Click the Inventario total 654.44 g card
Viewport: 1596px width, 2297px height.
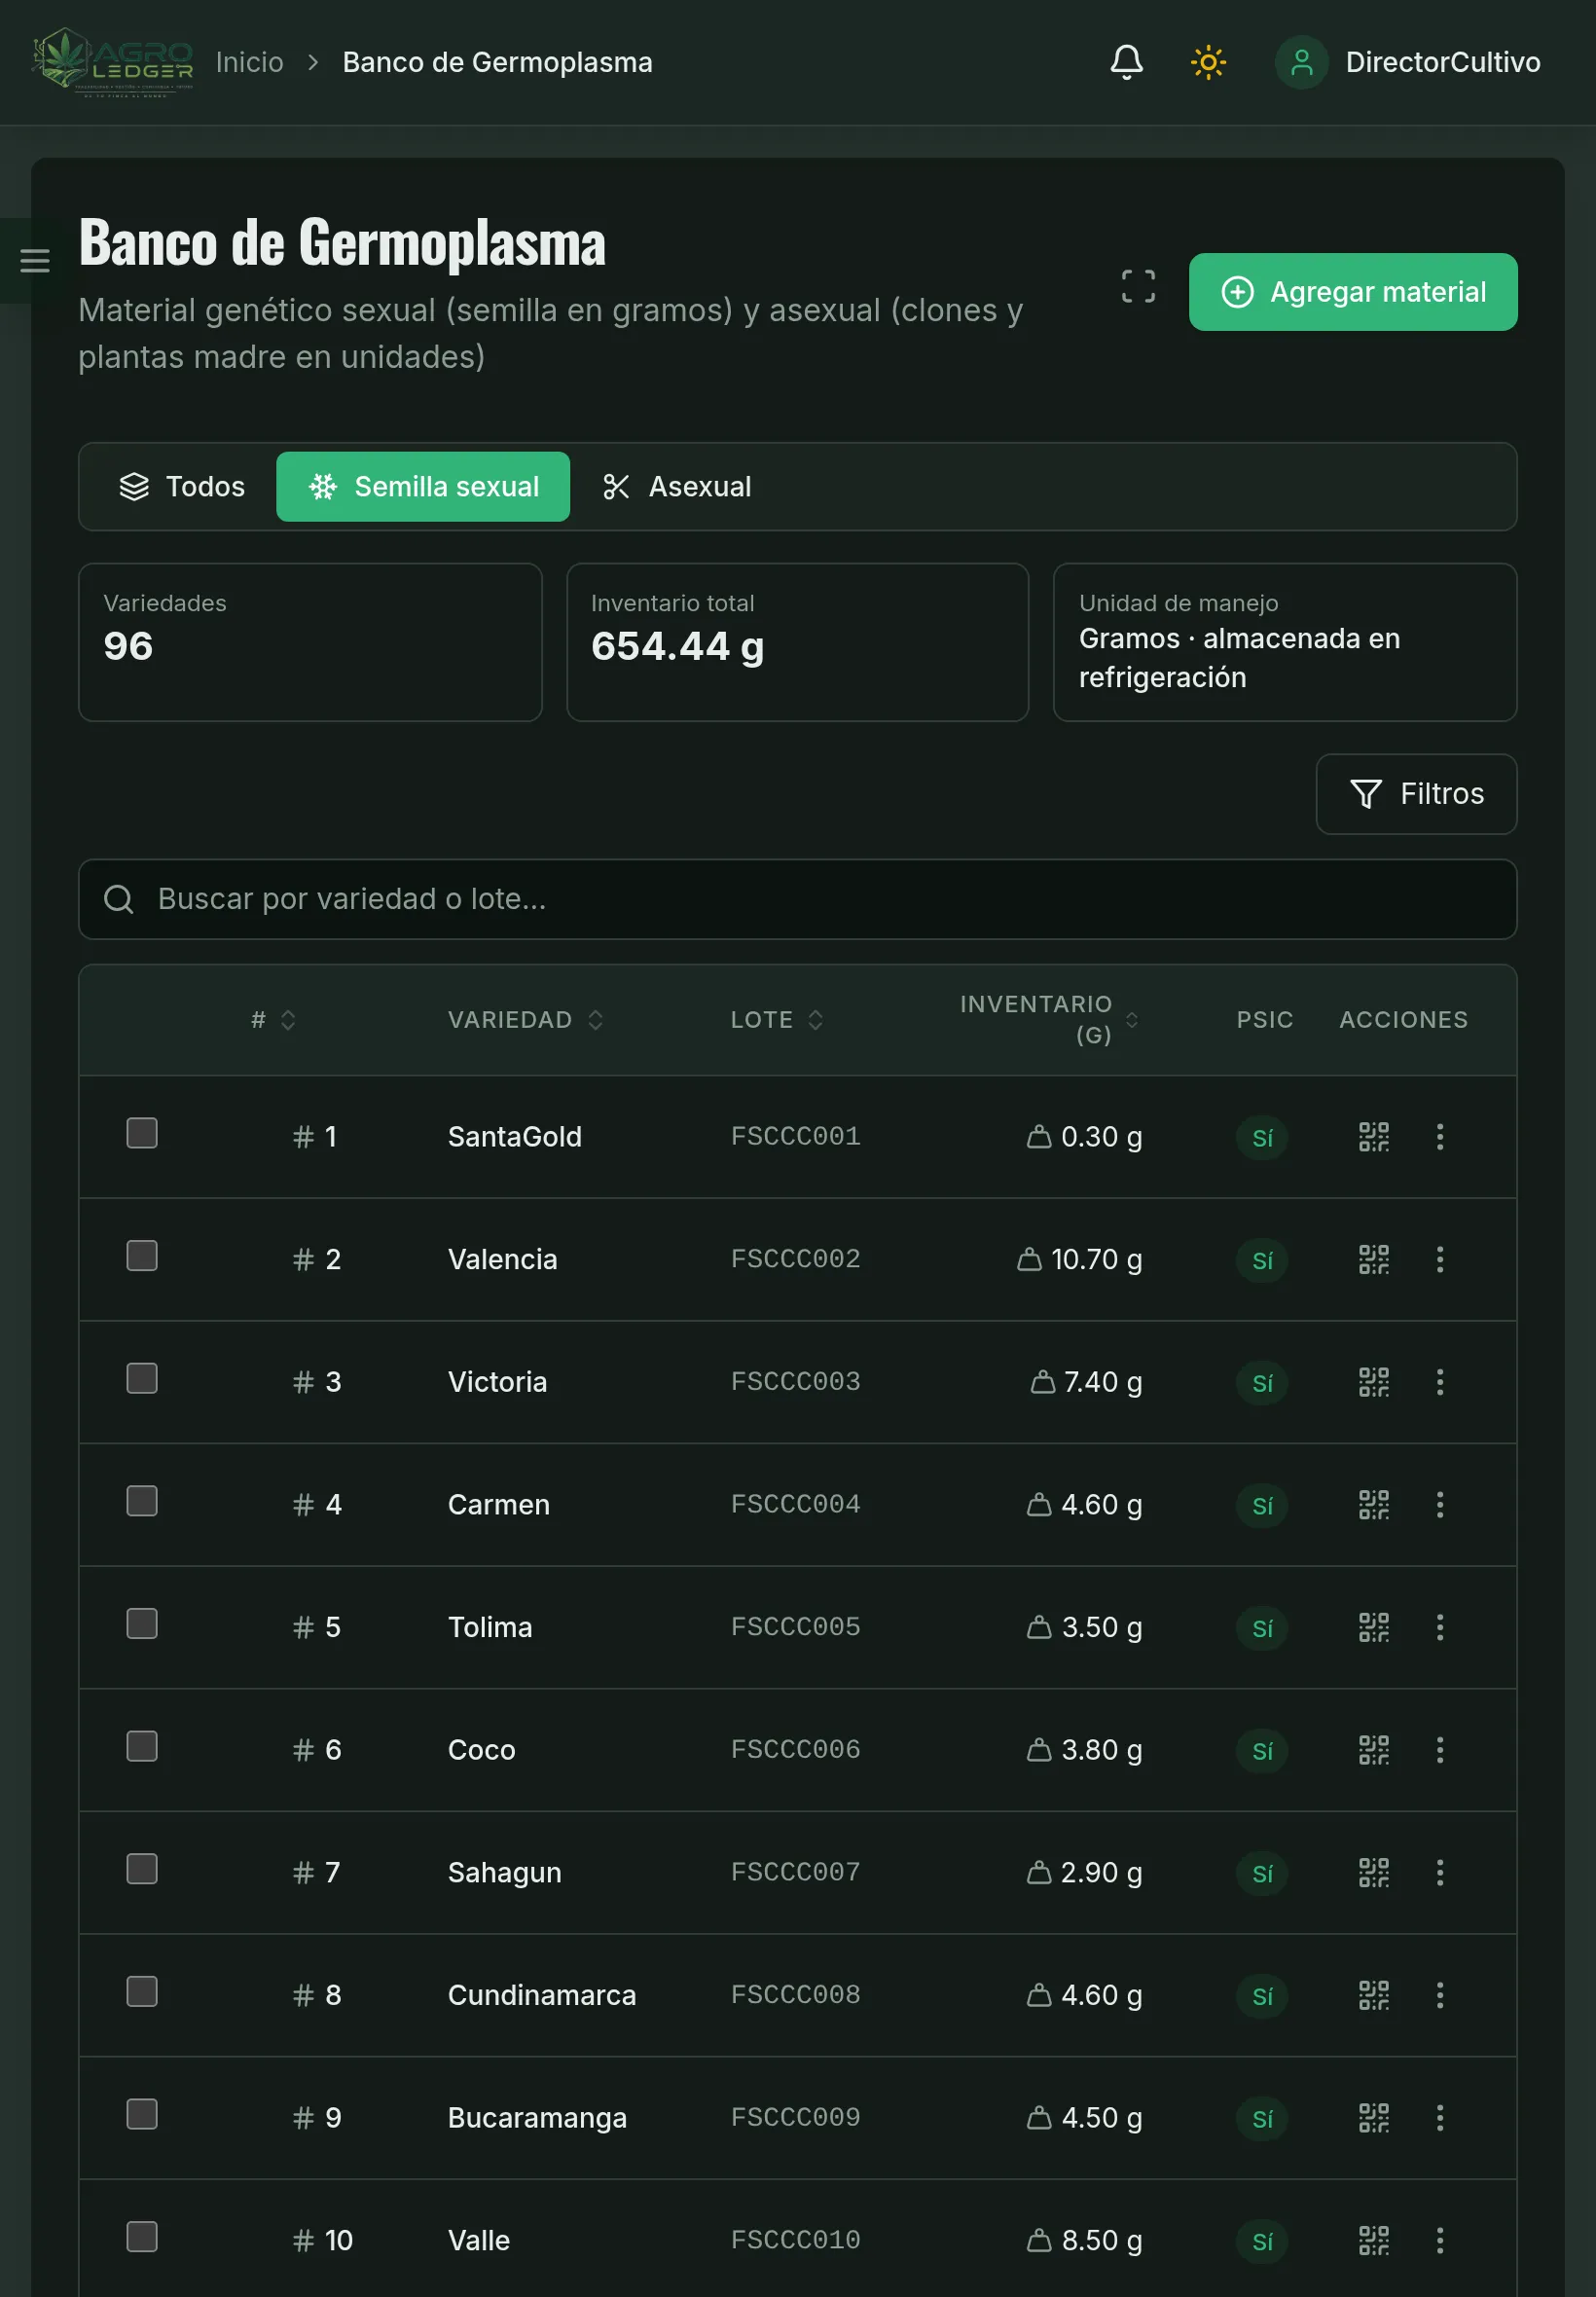(x=797, y=642)
